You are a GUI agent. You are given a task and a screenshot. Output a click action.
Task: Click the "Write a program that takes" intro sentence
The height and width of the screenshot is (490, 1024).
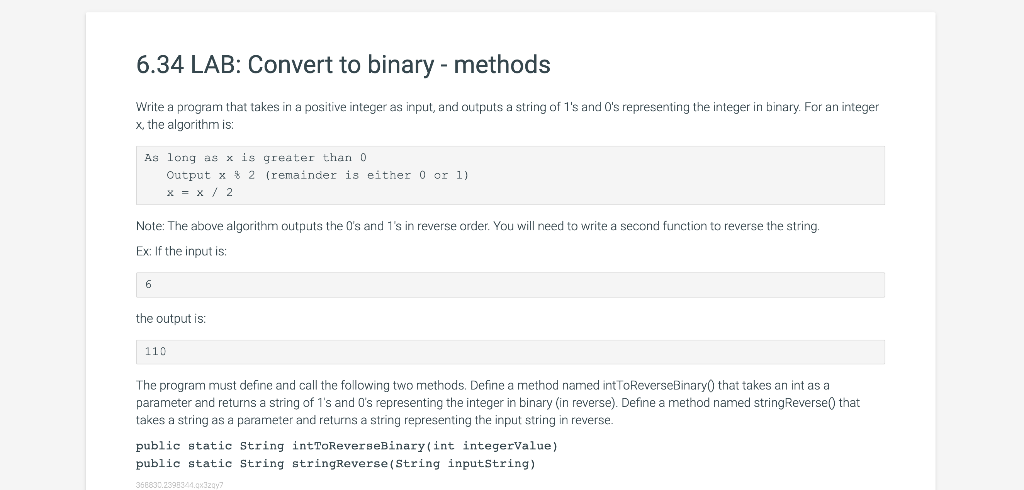[507, 107]
